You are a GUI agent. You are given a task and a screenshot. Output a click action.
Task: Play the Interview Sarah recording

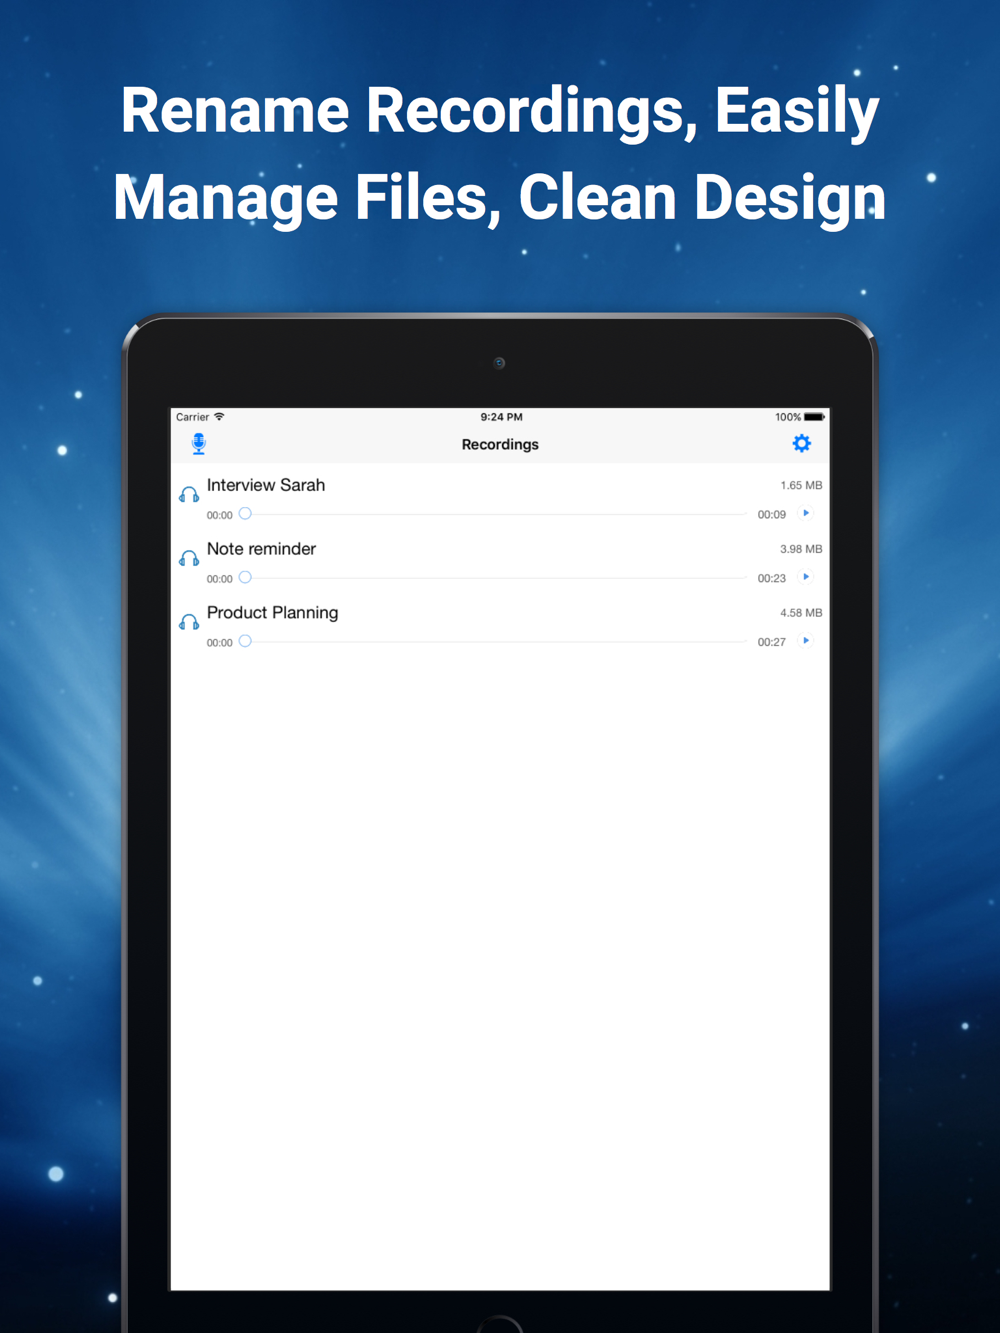pyautogui.click(x=806, y=513)
